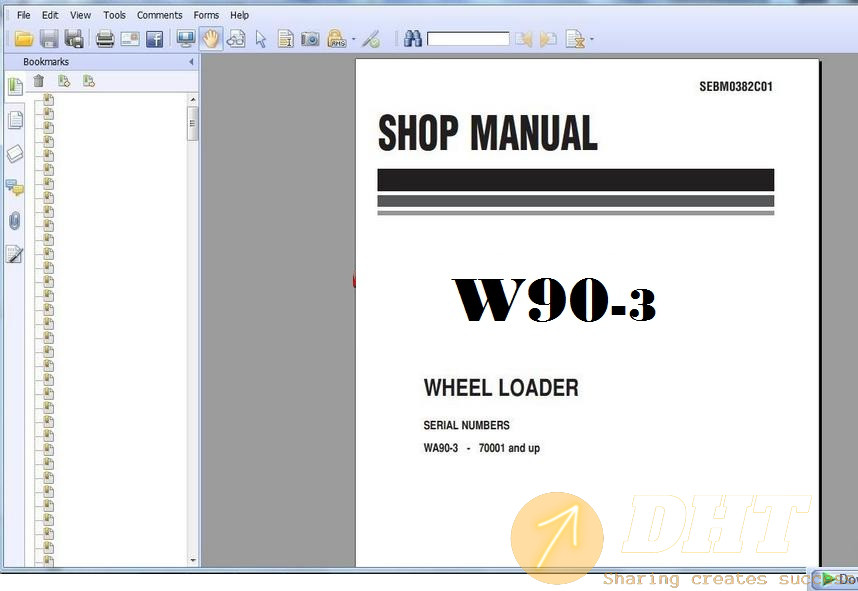The image size is (858, 591).
Task: Expand the dropdown arrow after the search icons
Action: pos(592,39)
